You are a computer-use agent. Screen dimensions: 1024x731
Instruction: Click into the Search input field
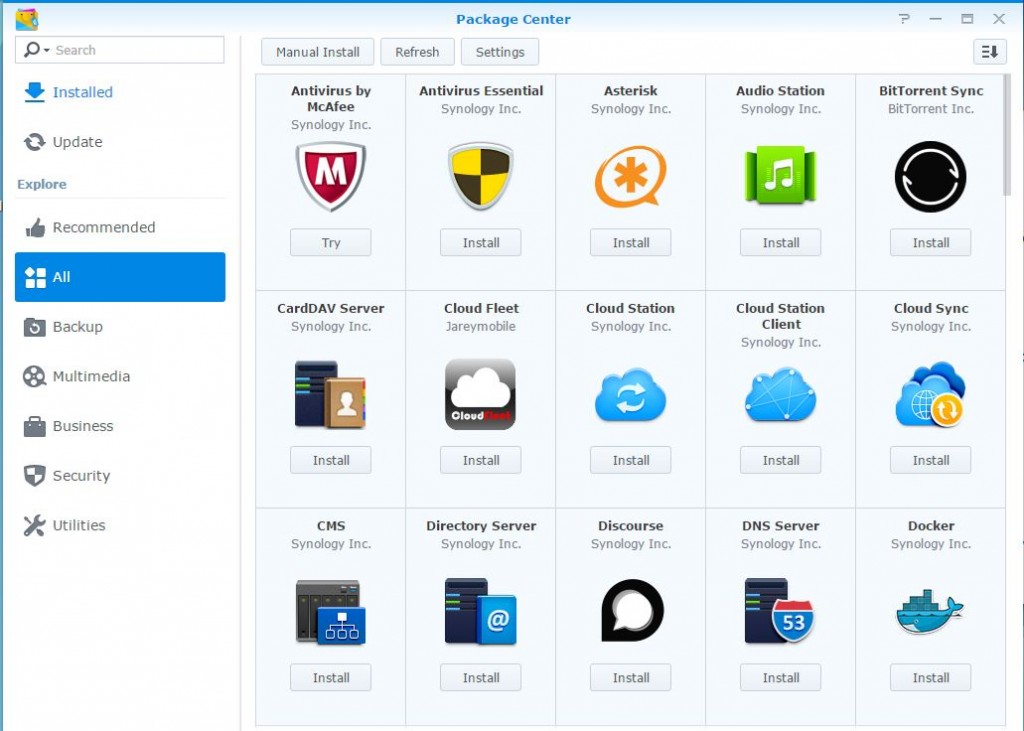pyautogui.click(x=120, y=50)
